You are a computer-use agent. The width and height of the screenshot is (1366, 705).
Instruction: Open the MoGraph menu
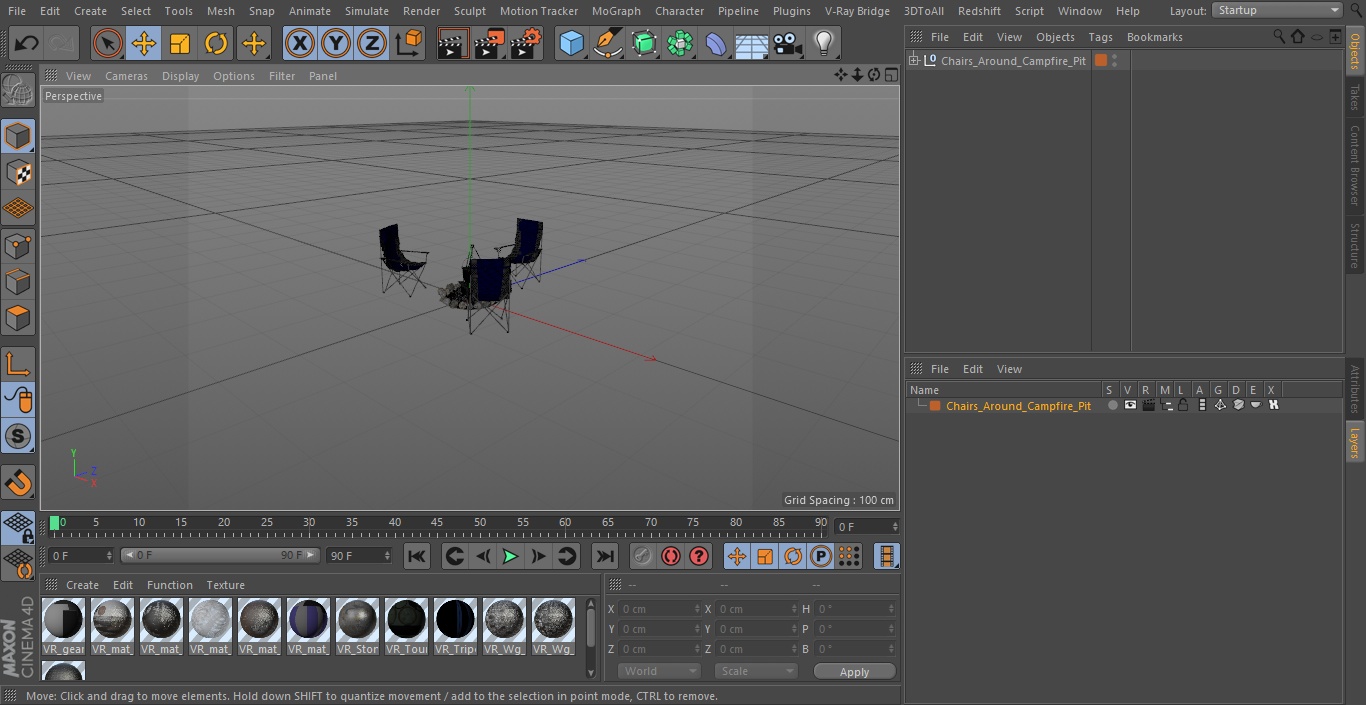(616, 11)
